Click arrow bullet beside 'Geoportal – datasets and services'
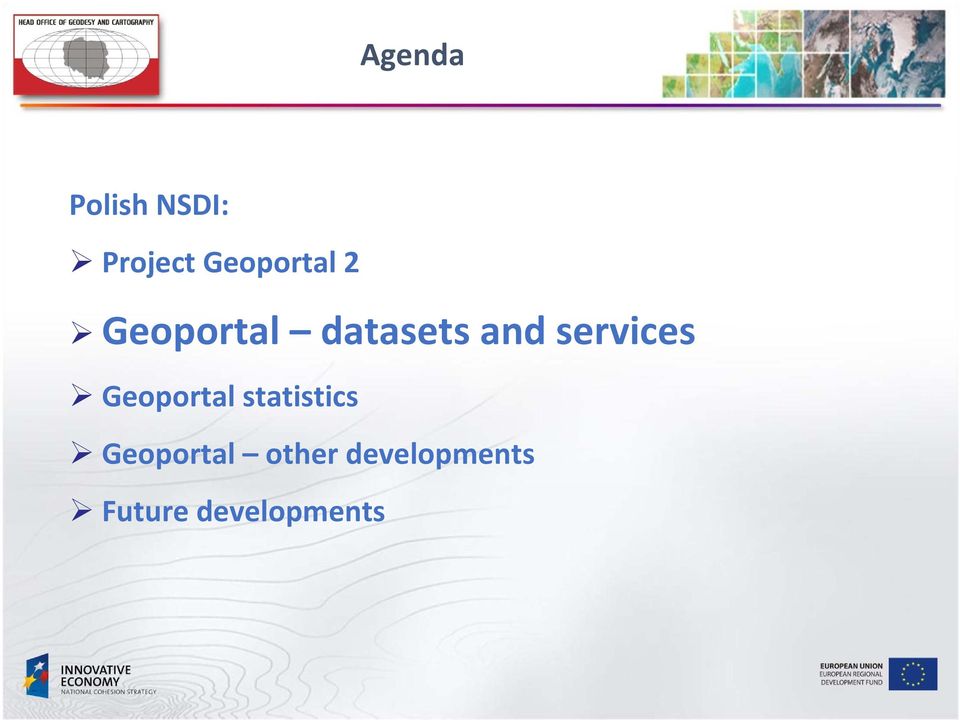This screenshot has height=720, width=960. 81,333
